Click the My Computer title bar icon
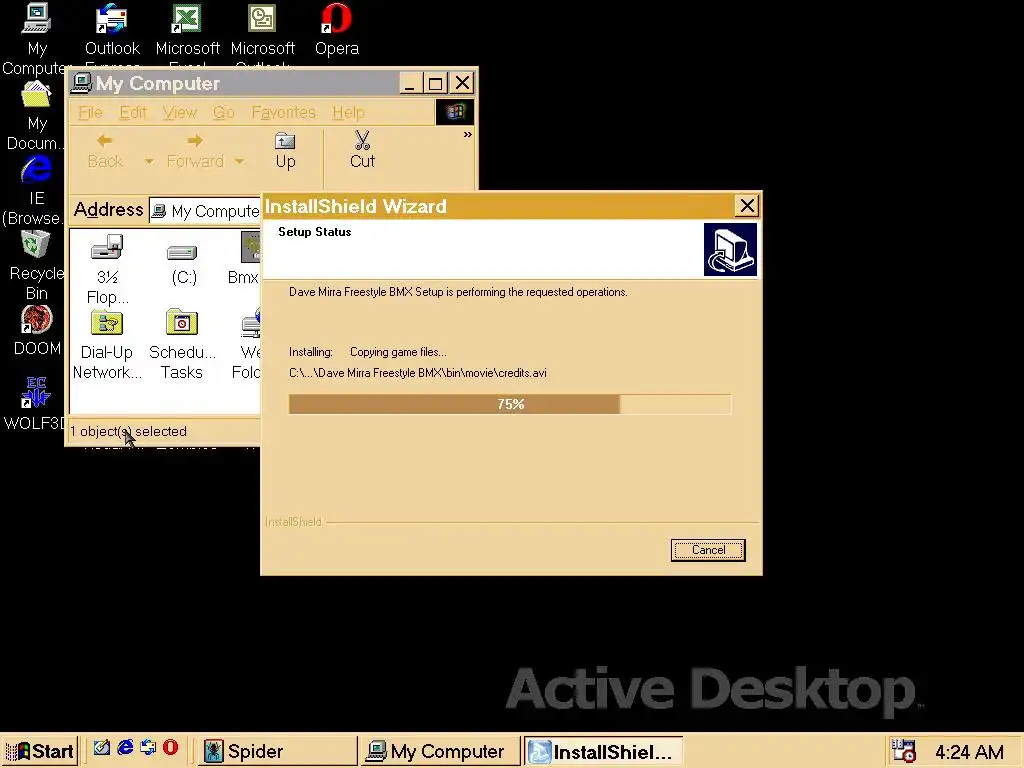 tap(81, 83)
